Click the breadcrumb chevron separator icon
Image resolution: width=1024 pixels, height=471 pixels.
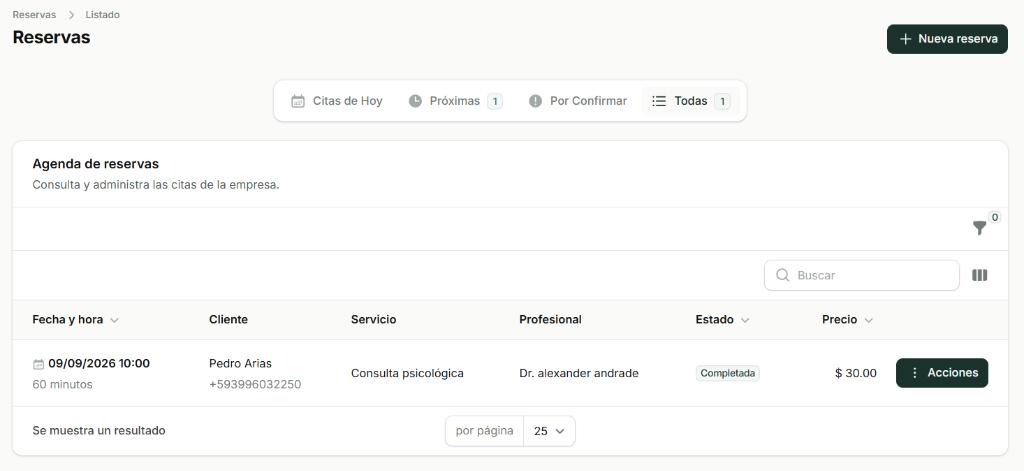click(x=71, y=15)
